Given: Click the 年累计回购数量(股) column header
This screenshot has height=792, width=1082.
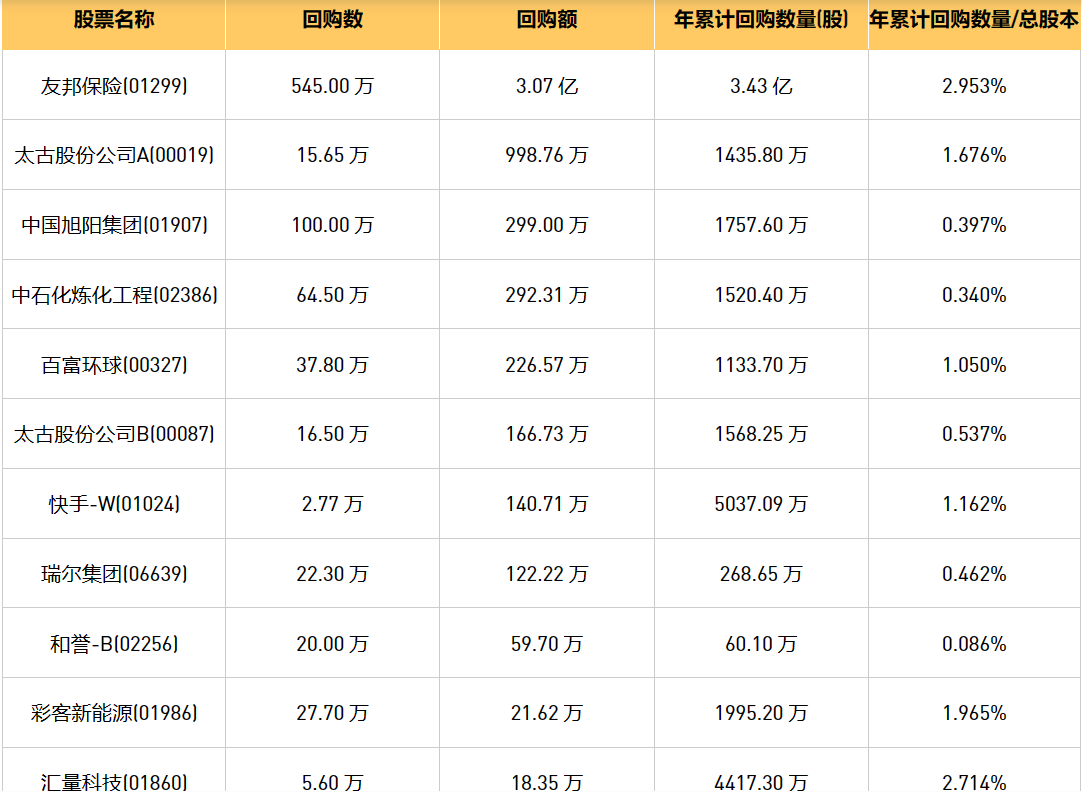Looking at the screenshot, I should coord(761,21).
